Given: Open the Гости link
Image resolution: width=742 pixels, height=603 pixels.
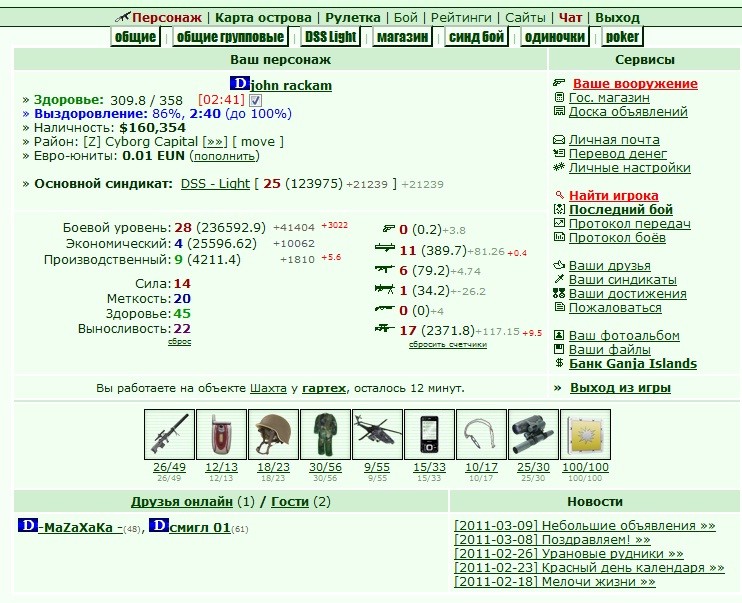Looking at the screenshot, I should [x=290, y=502].
